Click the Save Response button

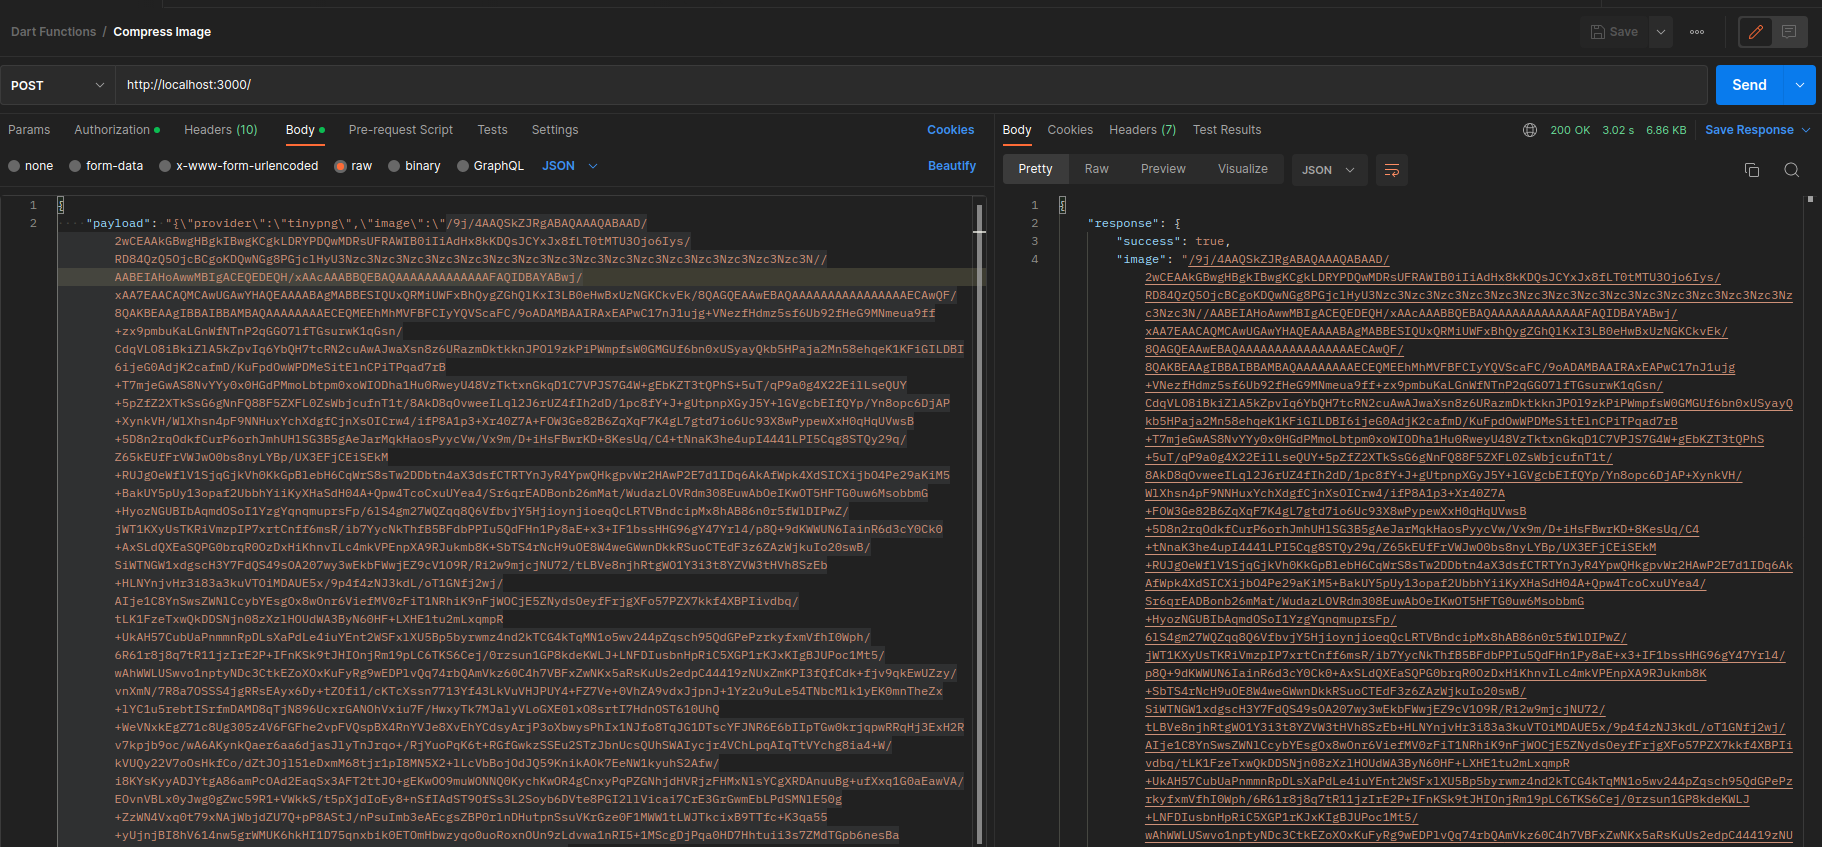click(x=1749, y=130)
